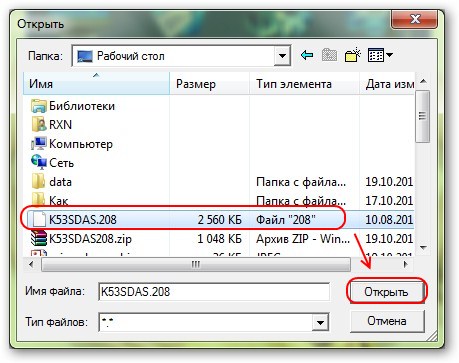Select the Компьютер item
The image size is (459, 363).
pos(72,144)
